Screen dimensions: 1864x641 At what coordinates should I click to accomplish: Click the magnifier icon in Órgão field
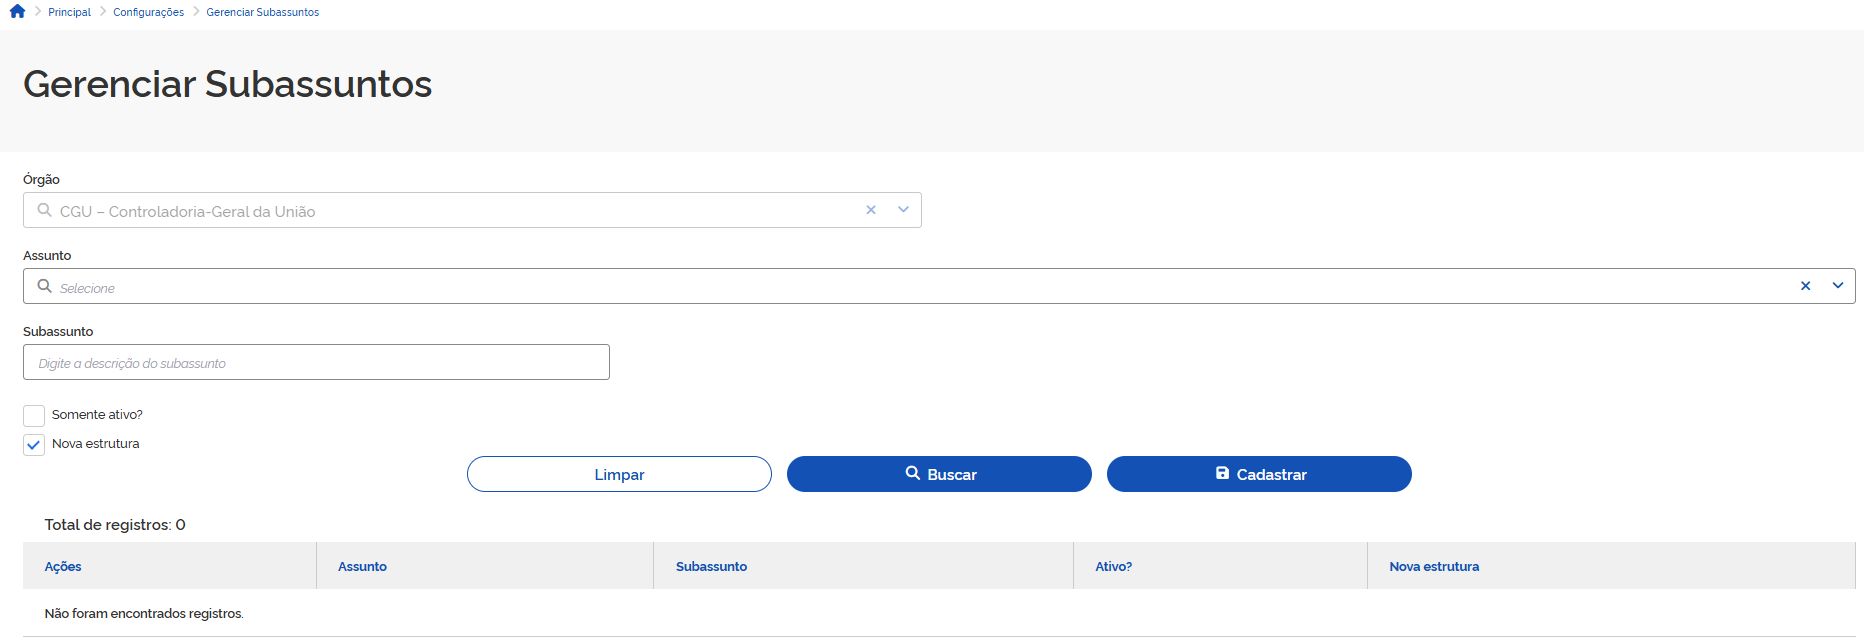click(x=44, y=210)
